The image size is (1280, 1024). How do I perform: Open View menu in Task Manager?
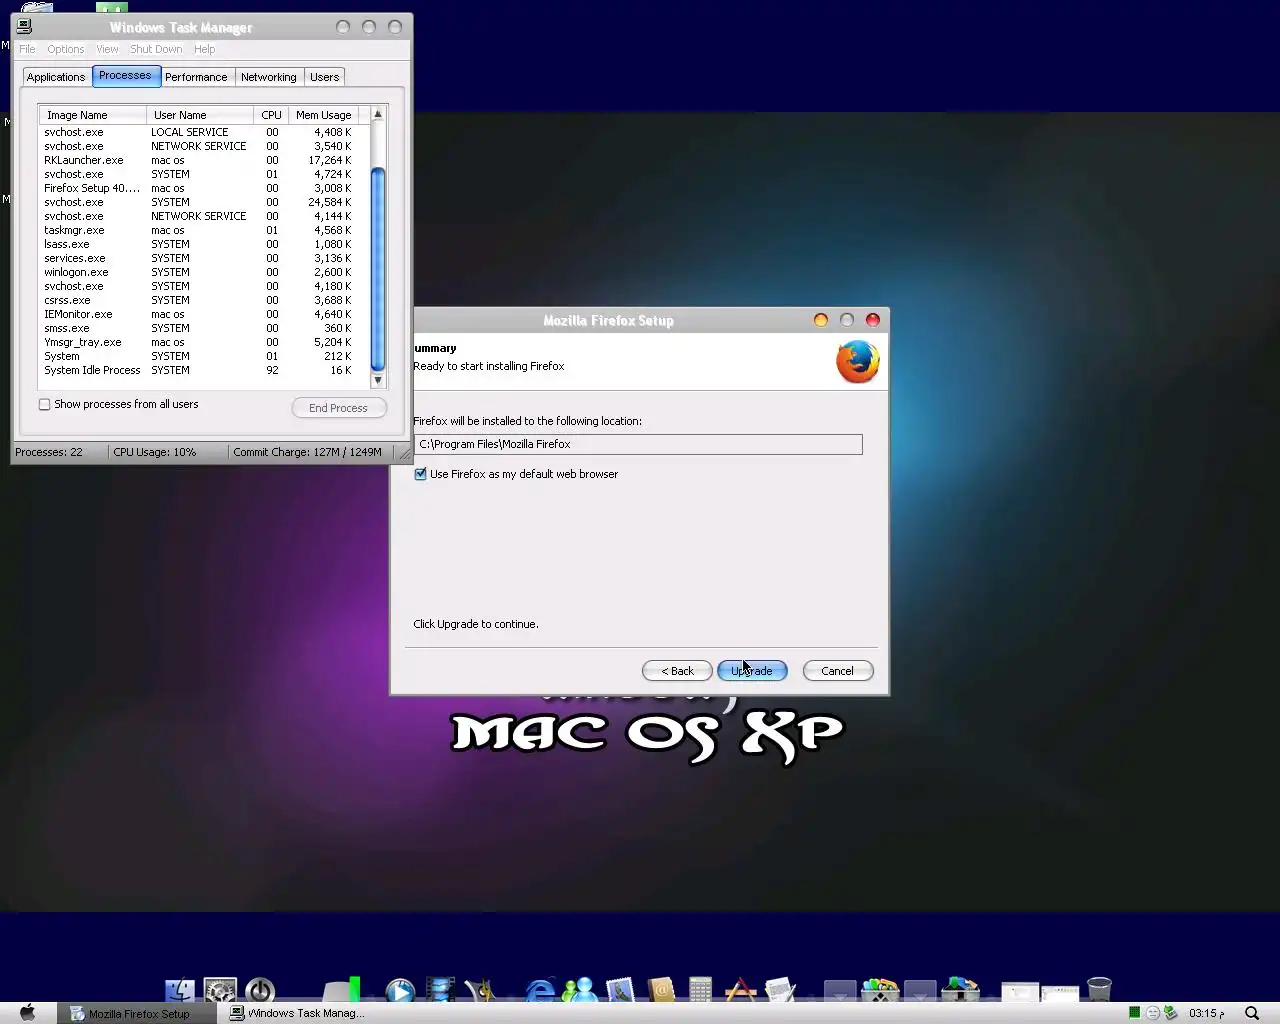pos(107,49)
